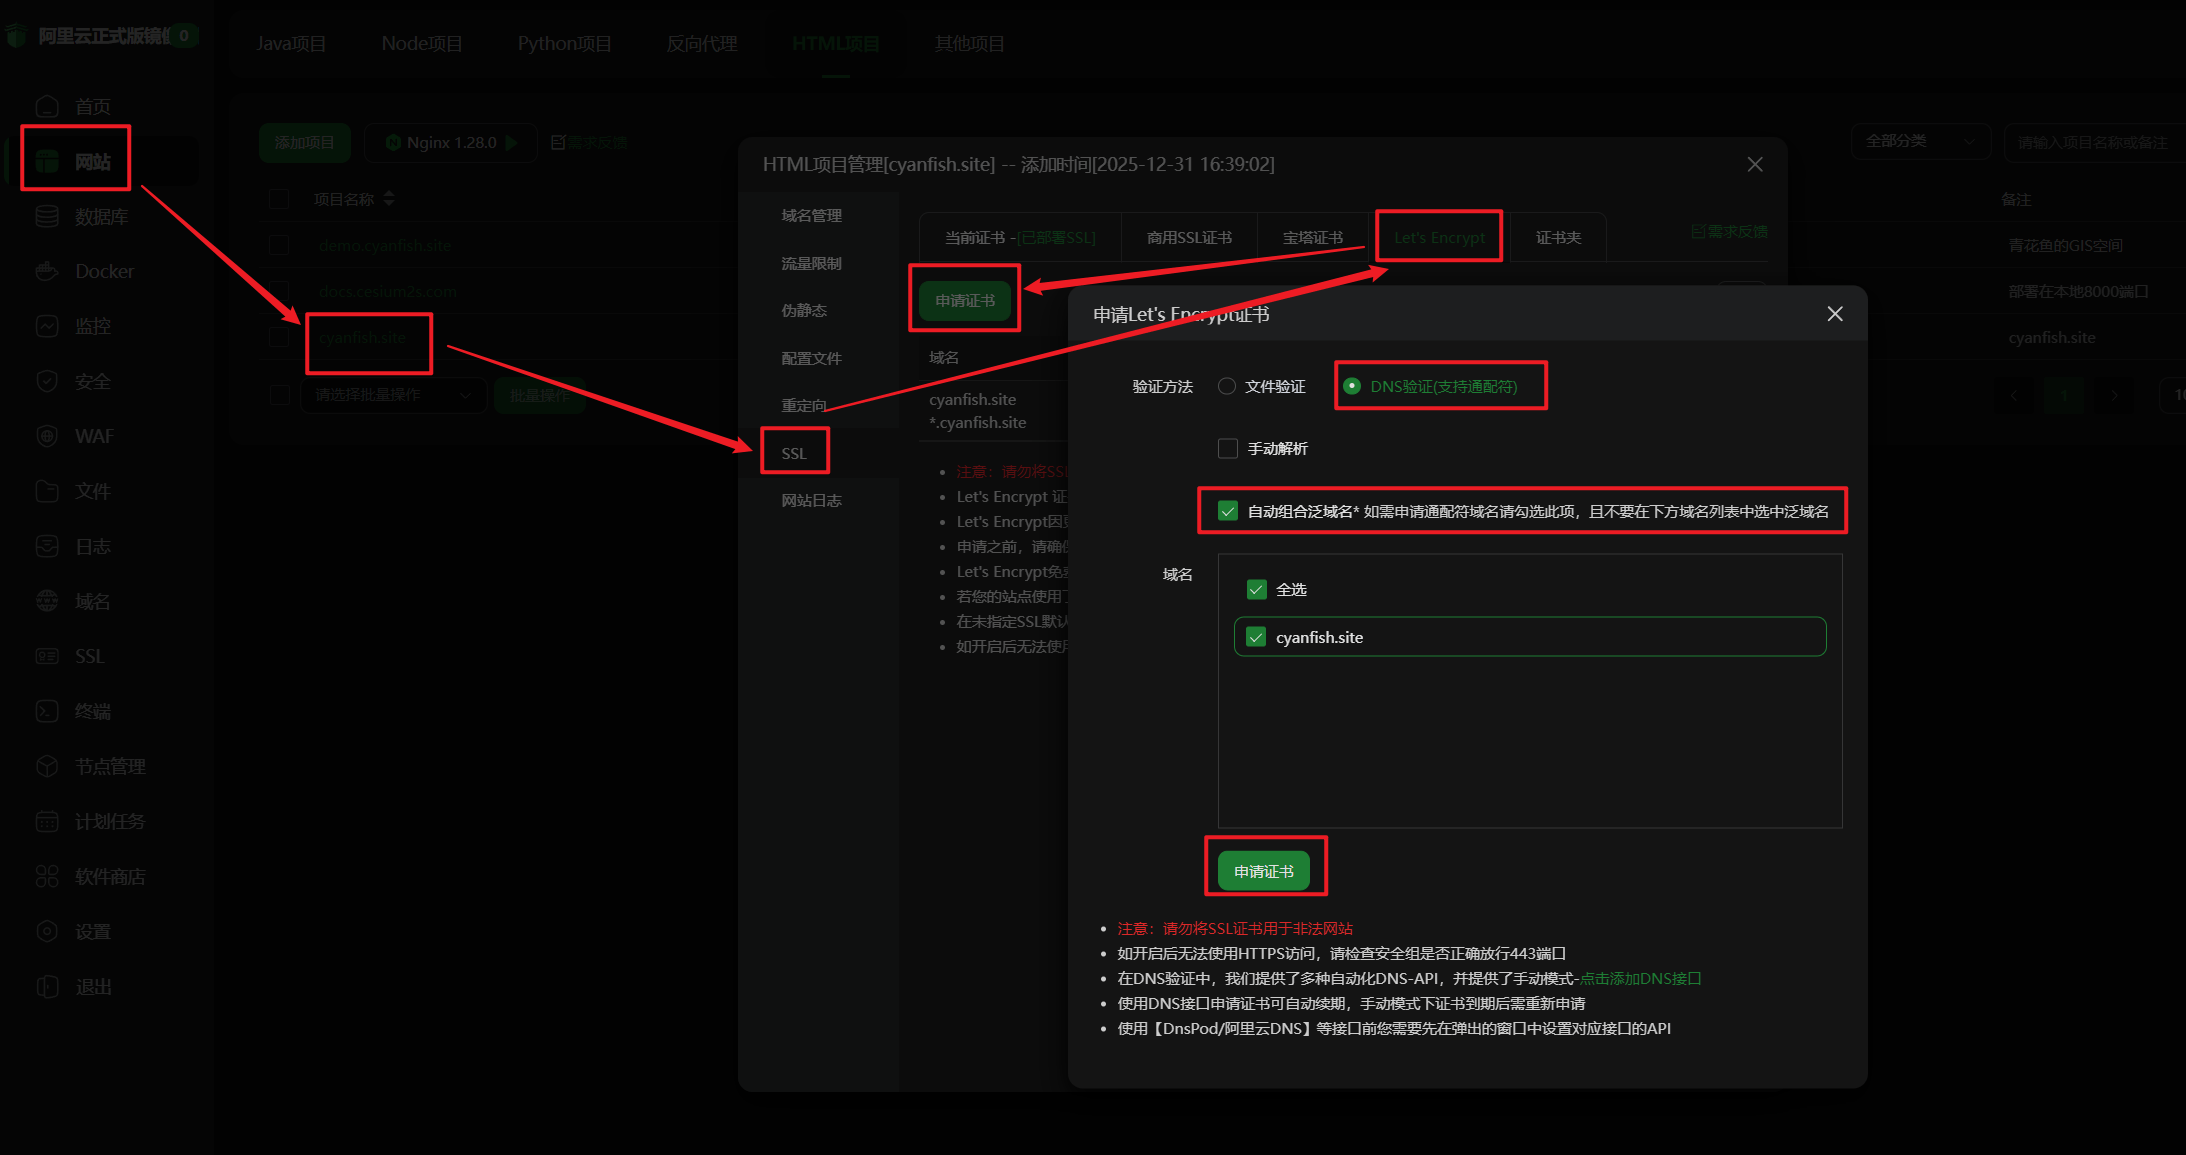This screenshot has width=2186, height=1155.
Task: Open the monitoring (监控) icon
Action: [x=47, y=326]
